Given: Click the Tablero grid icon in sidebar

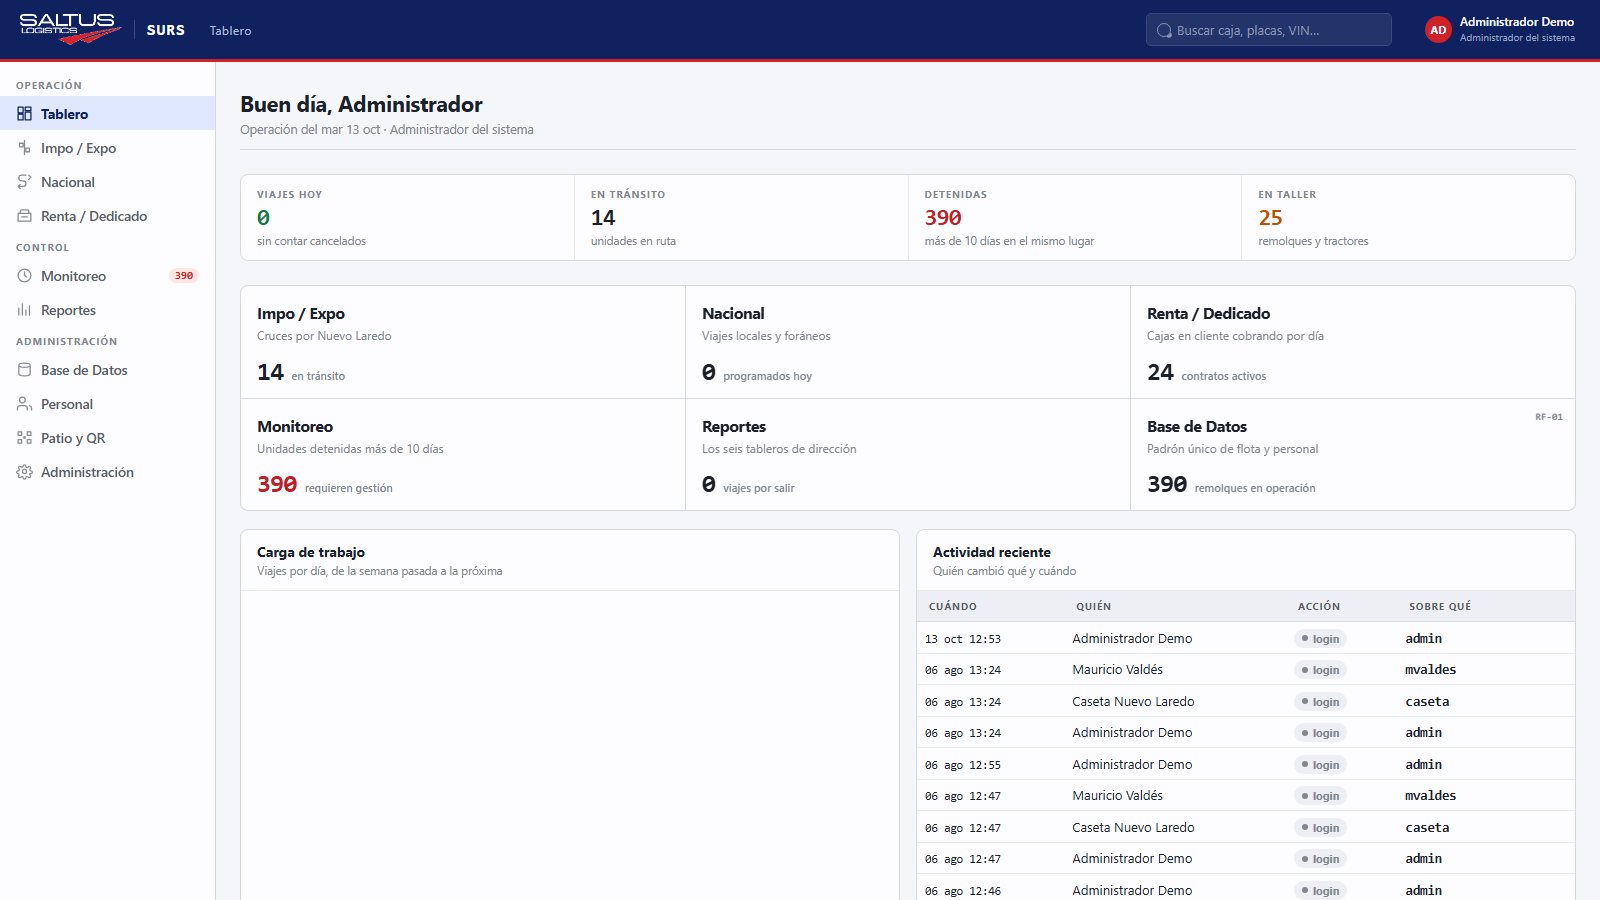Looking at the screenshot, I should tap(24, 114).
